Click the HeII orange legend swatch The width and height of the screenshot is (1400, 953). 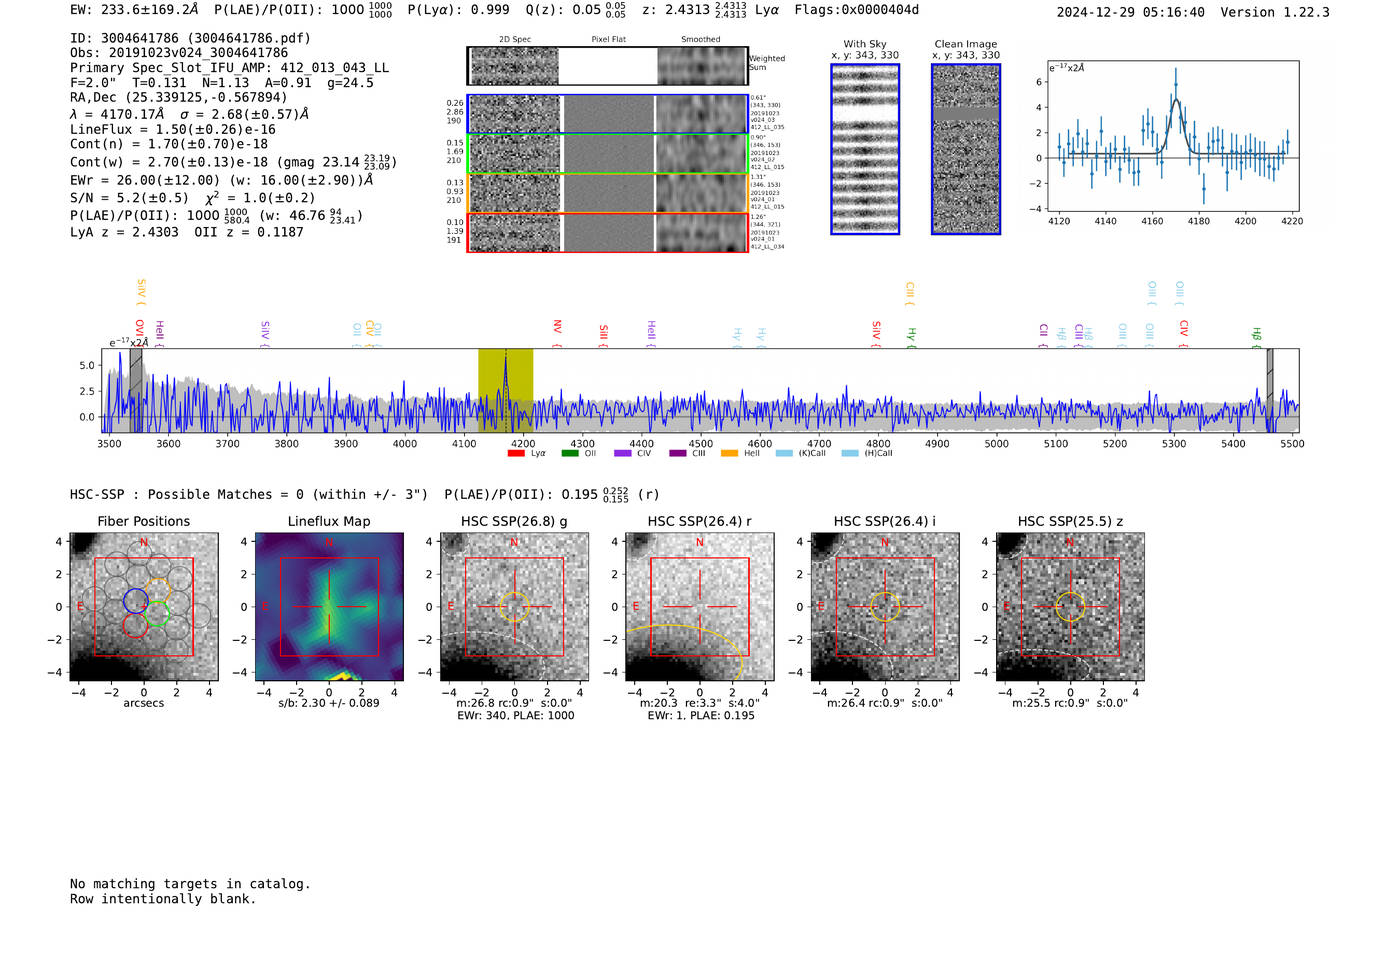pyautogui.click(x=730, y=453)
